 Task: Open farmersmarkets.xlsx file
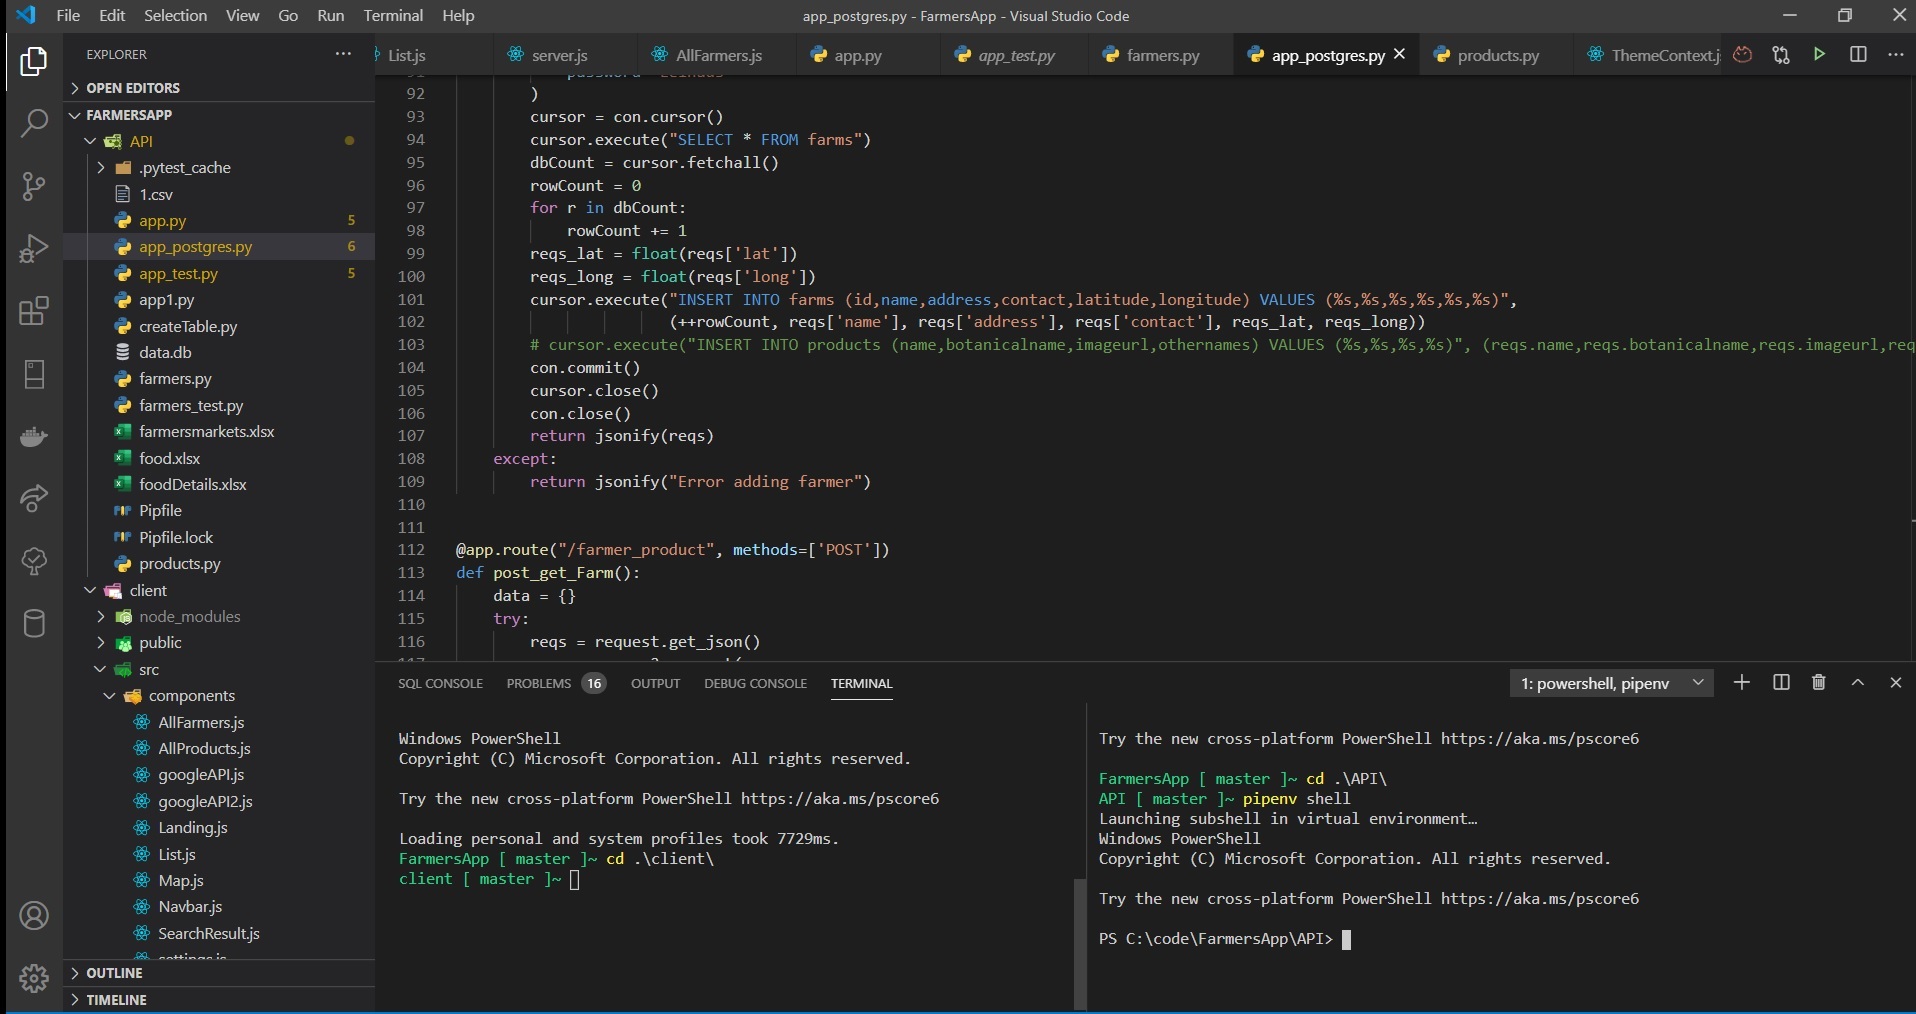click(219, 432)
